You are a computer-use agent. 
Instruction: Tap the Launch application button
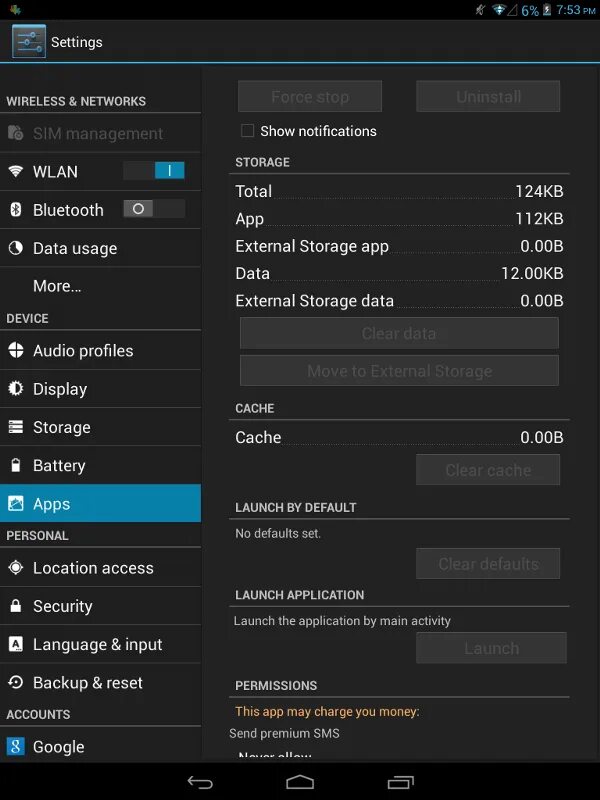tap(491, 648)
